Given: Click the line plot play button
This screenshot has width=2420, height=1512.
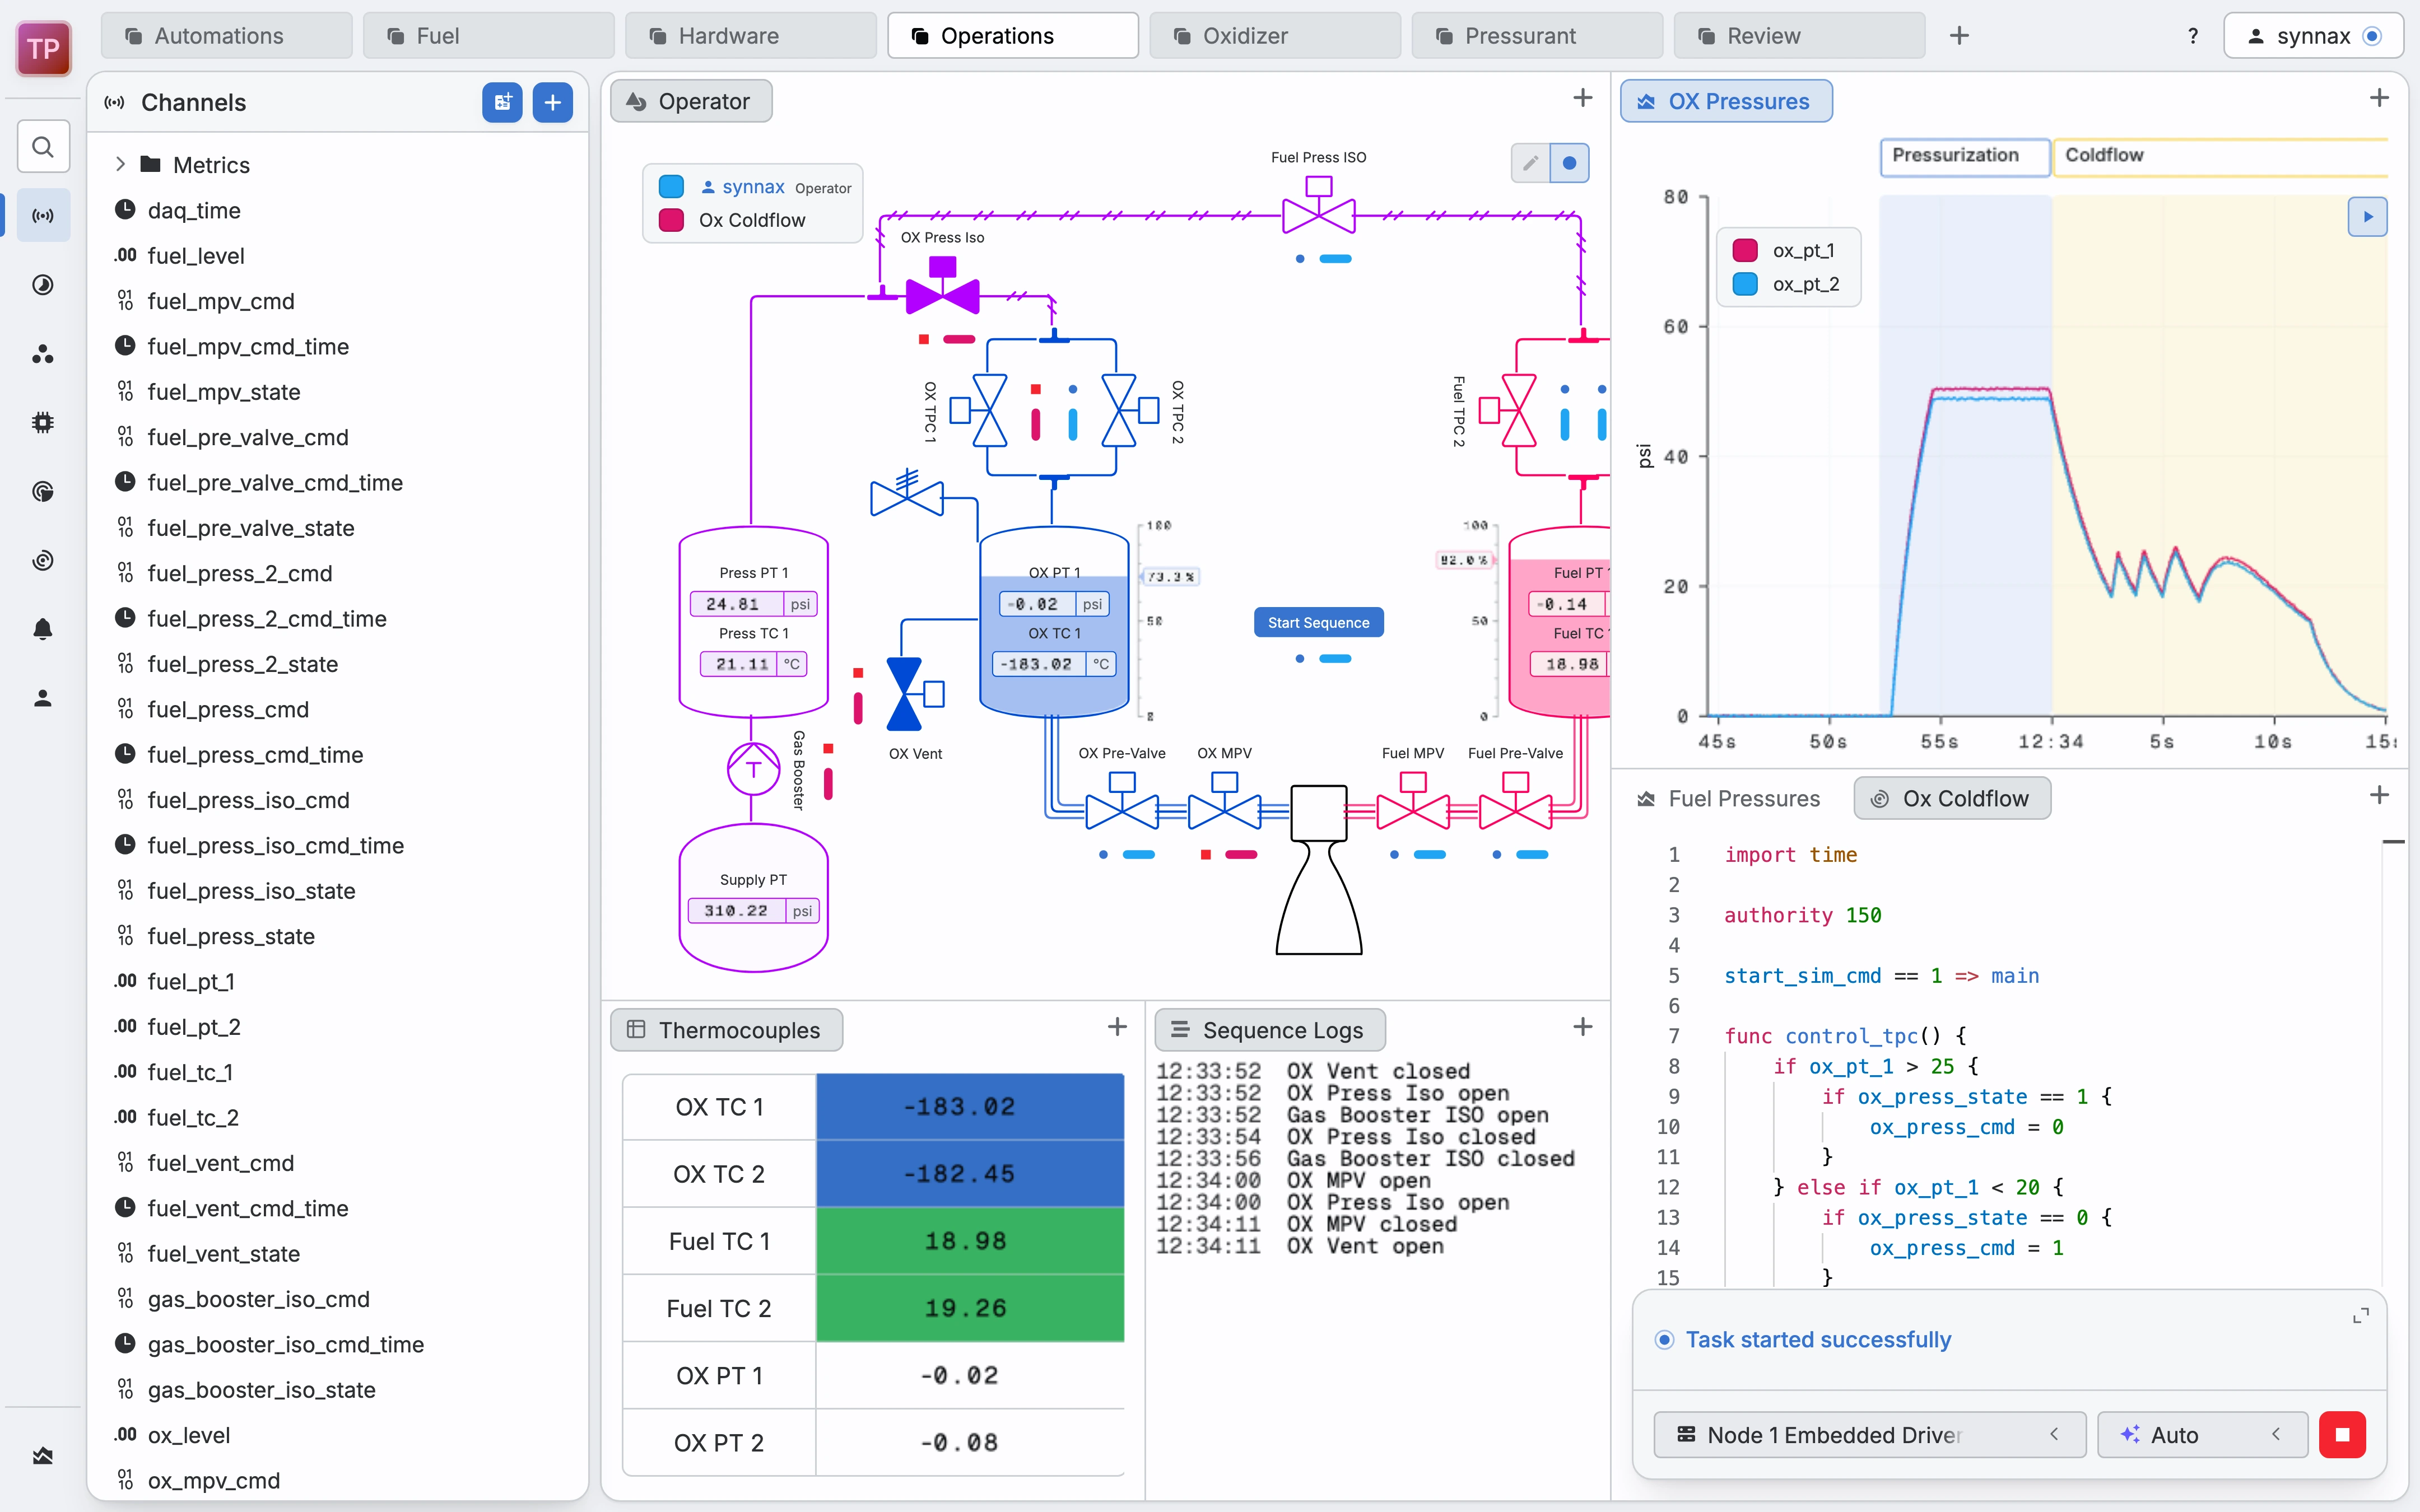Looking at the screenshot, I should (x=2367, y=216).
